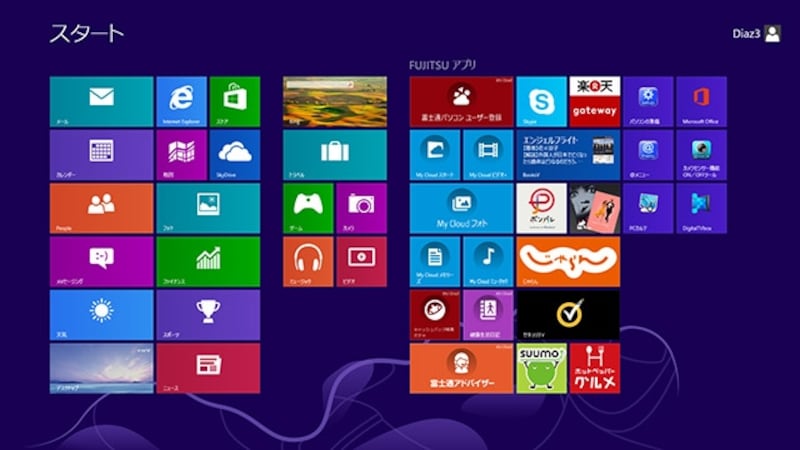Open the Desktop wallpaper tile
The image size is (800, 450).
click(x=101, y=368)
